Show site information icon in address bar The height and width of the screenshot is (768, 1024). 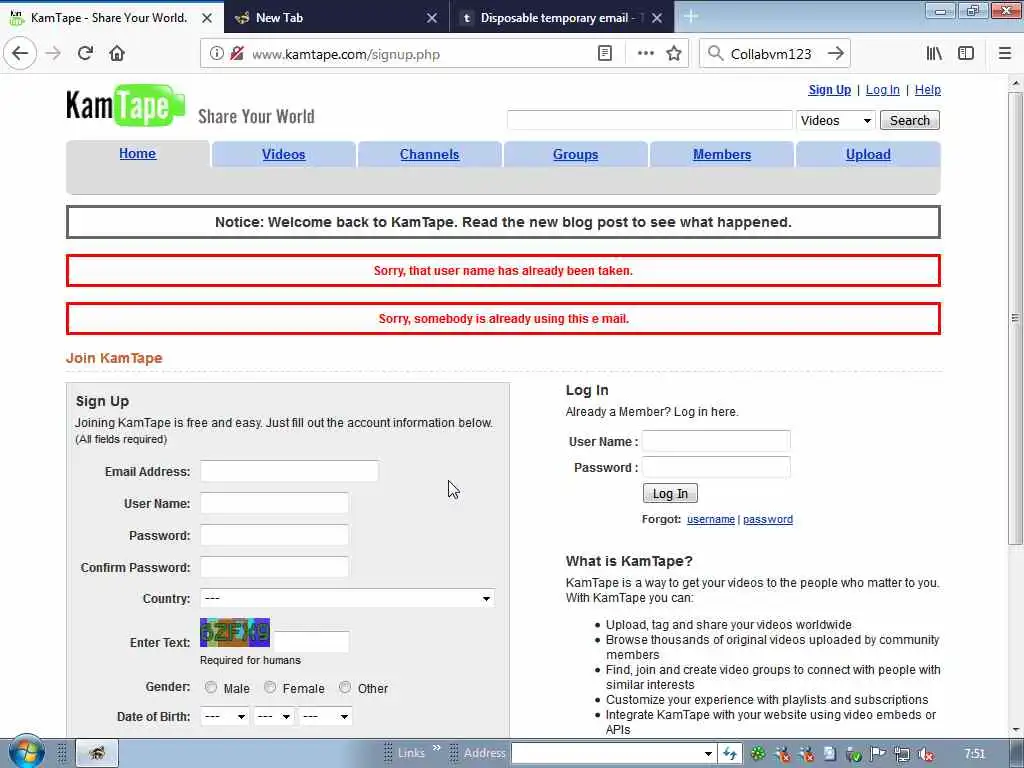tap(217, 54)
